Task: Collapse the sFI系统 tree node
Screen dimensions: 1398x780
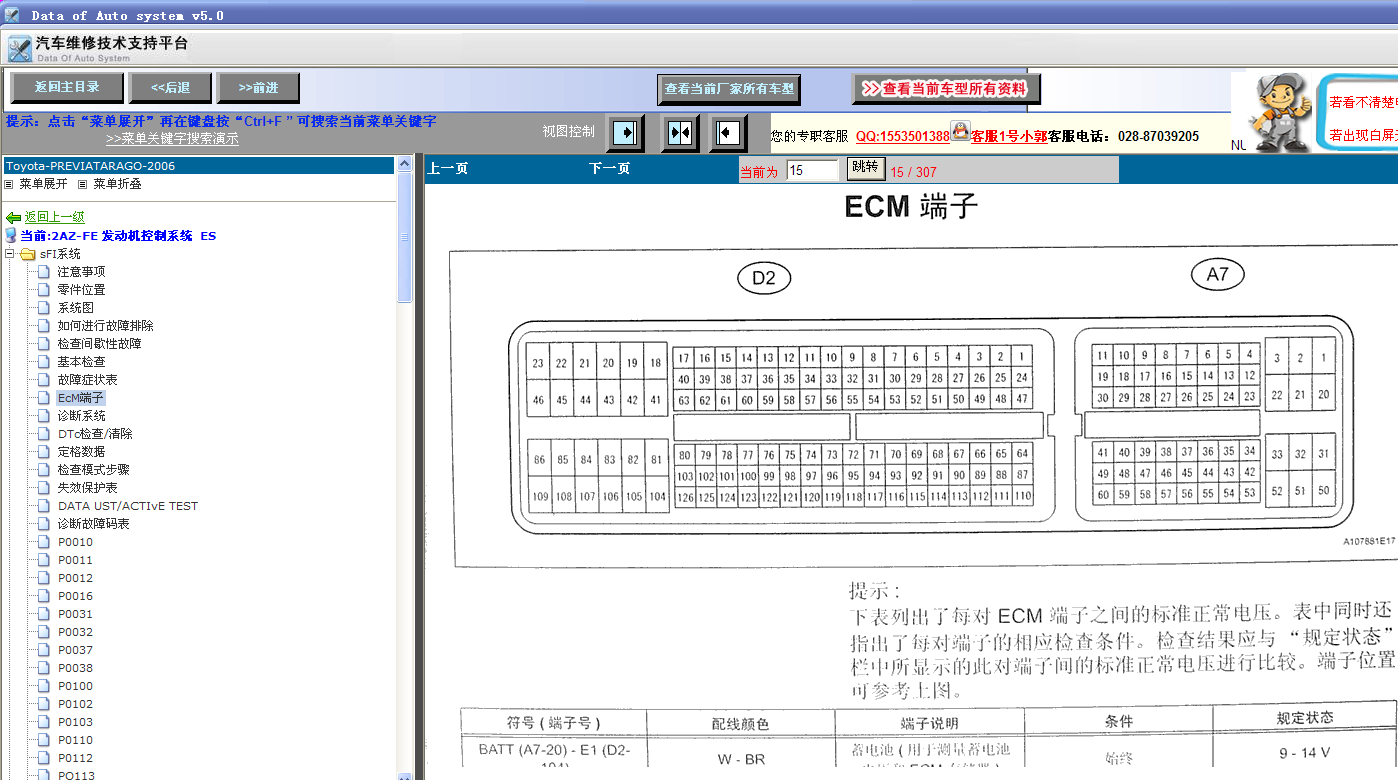Action: pos(10,254)
